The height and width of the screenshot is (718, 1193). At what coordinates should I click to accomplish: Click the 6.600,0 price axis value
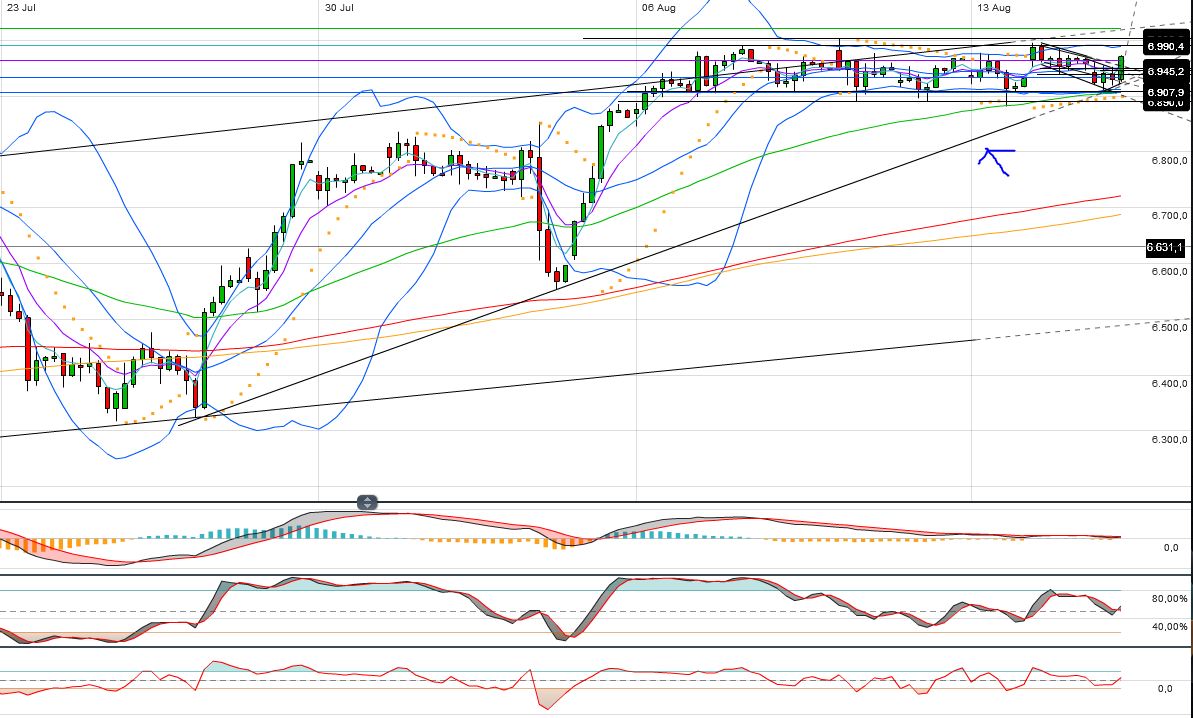[x=1169, y=272]
